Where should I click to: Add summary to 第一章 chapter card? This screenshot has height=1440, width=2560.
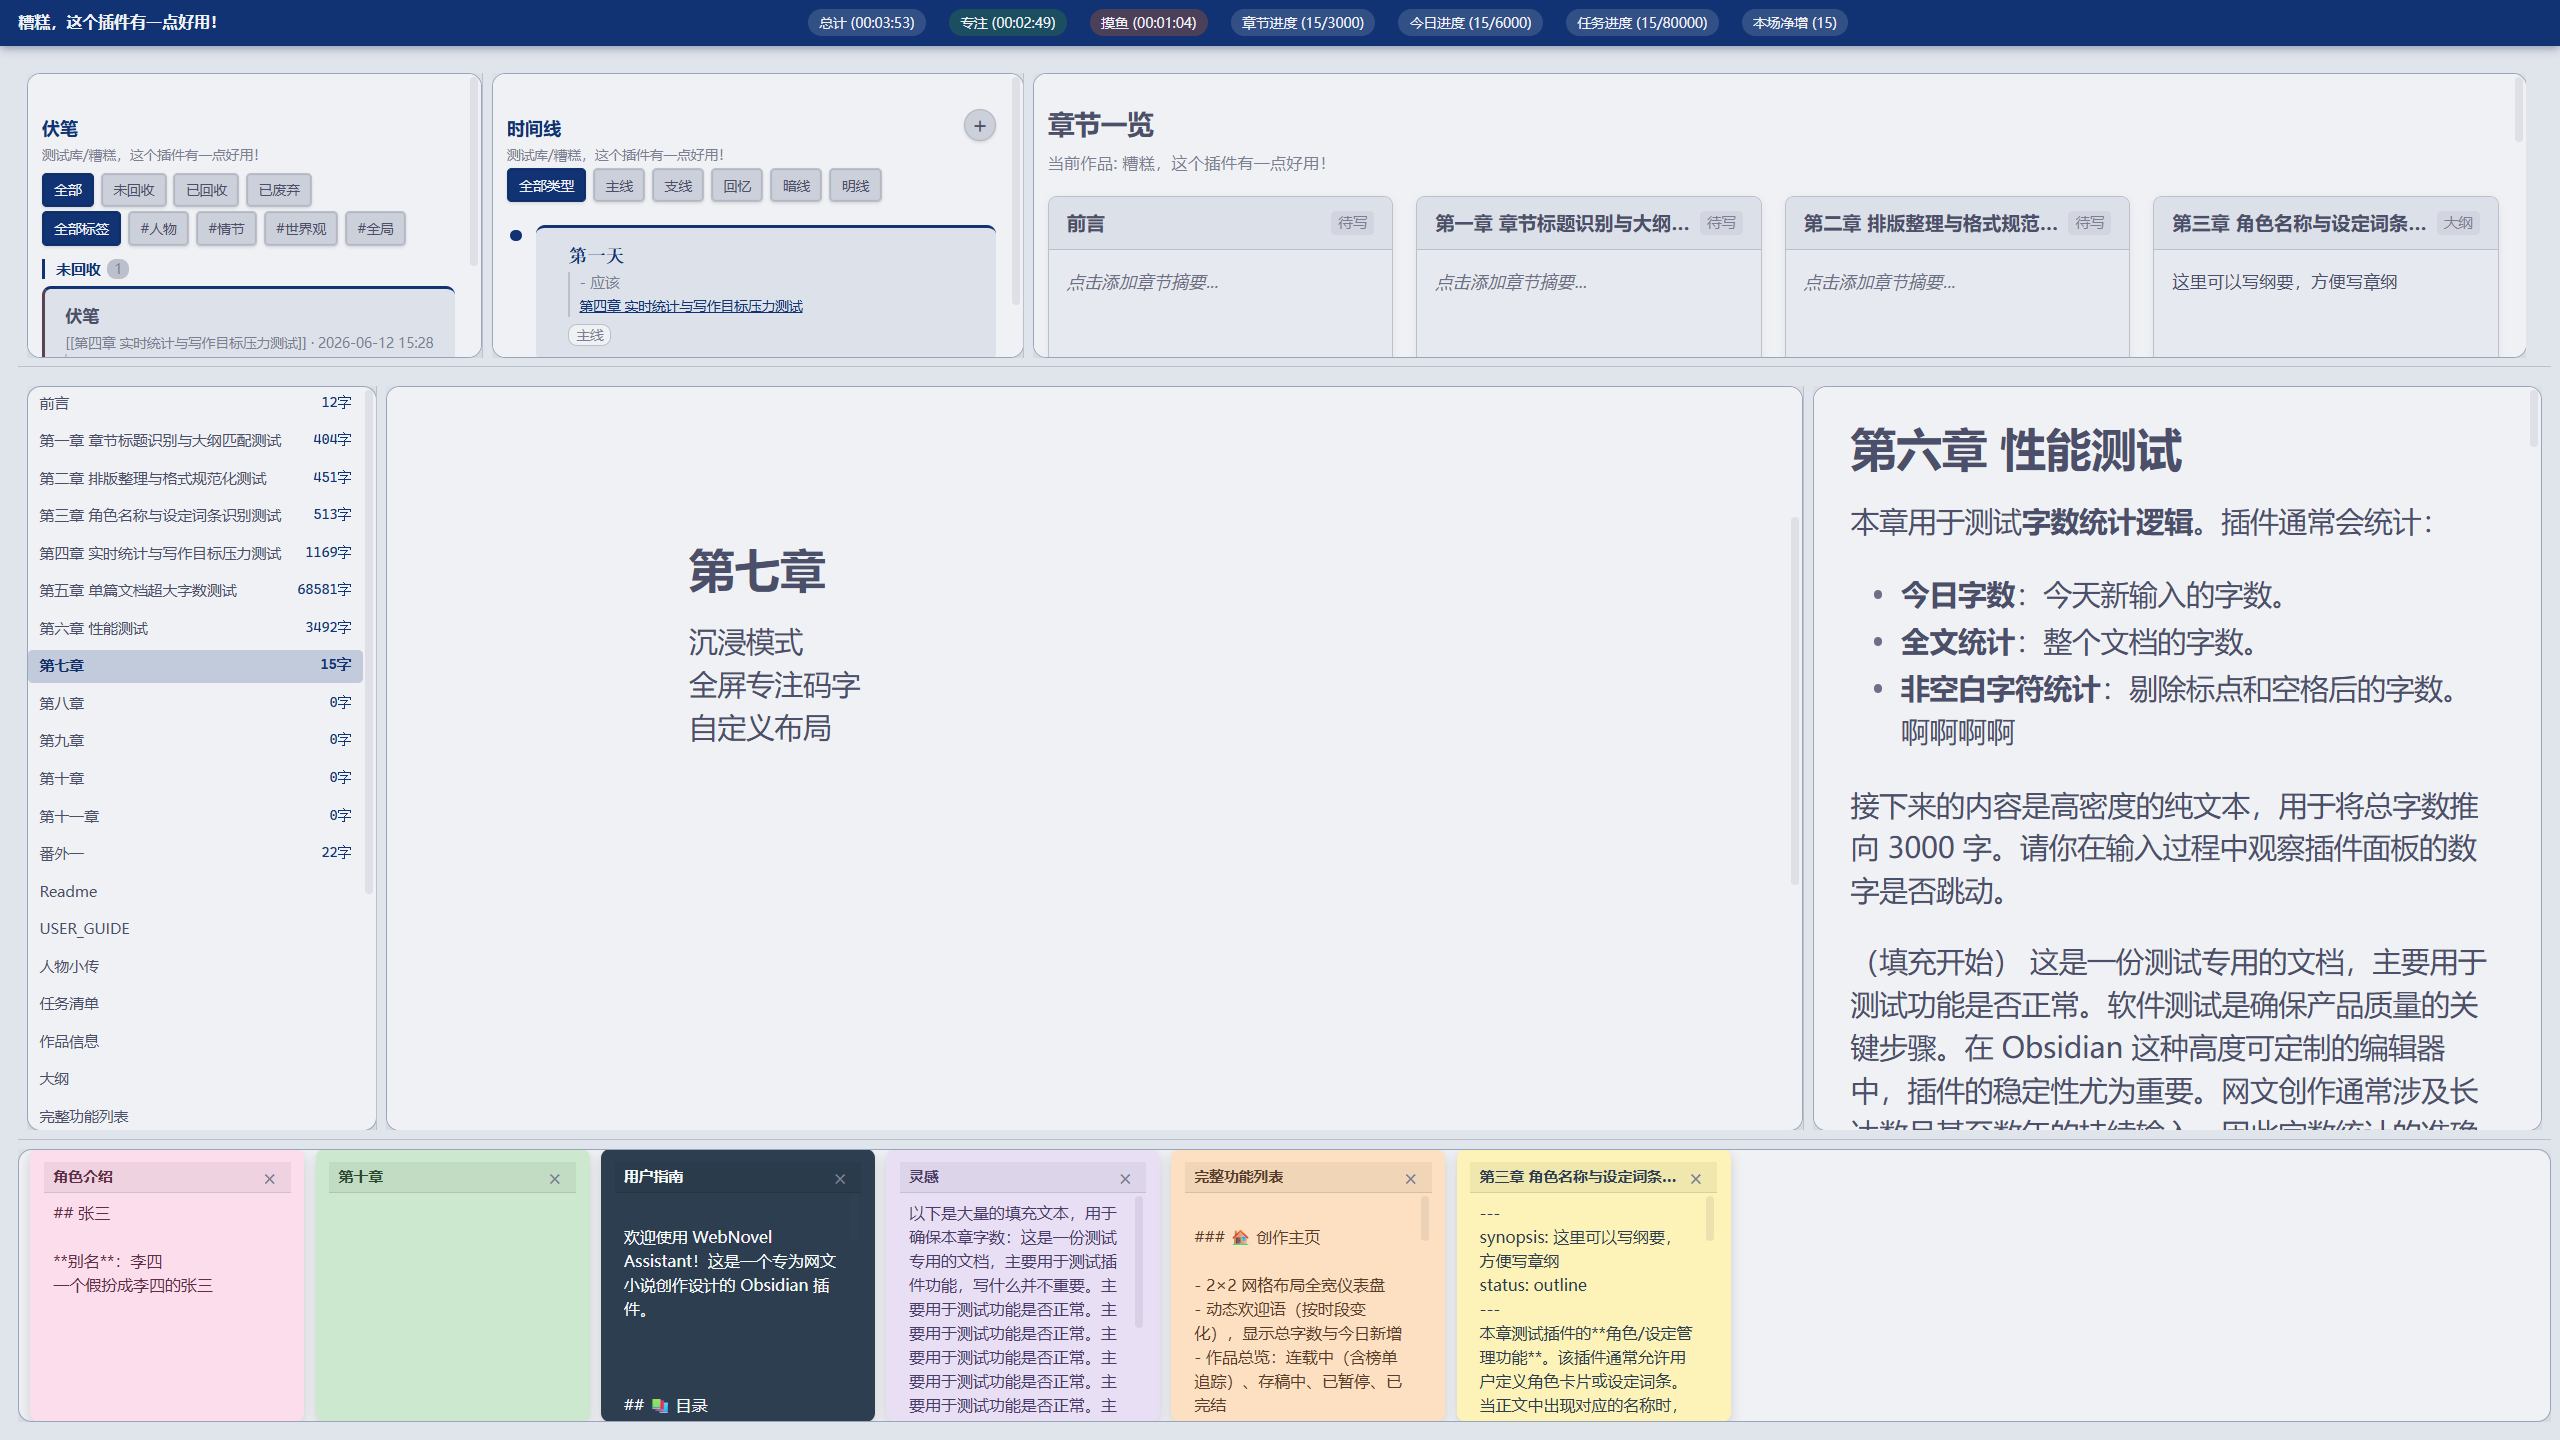(1510, 283)
